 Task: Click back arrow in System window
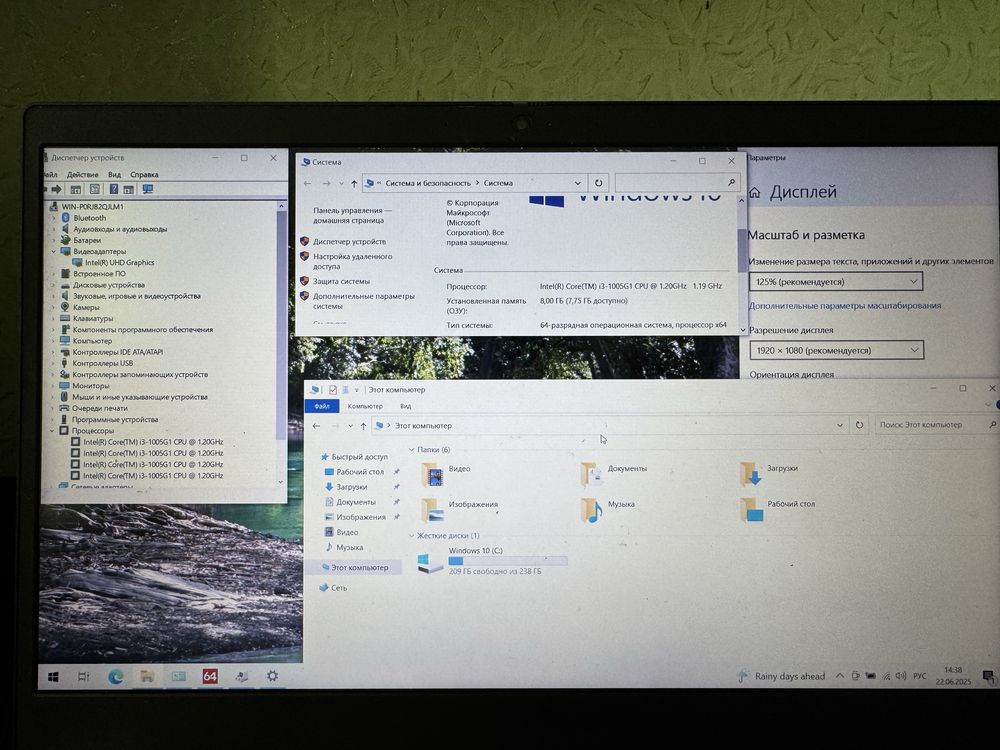tap(307, 184)
